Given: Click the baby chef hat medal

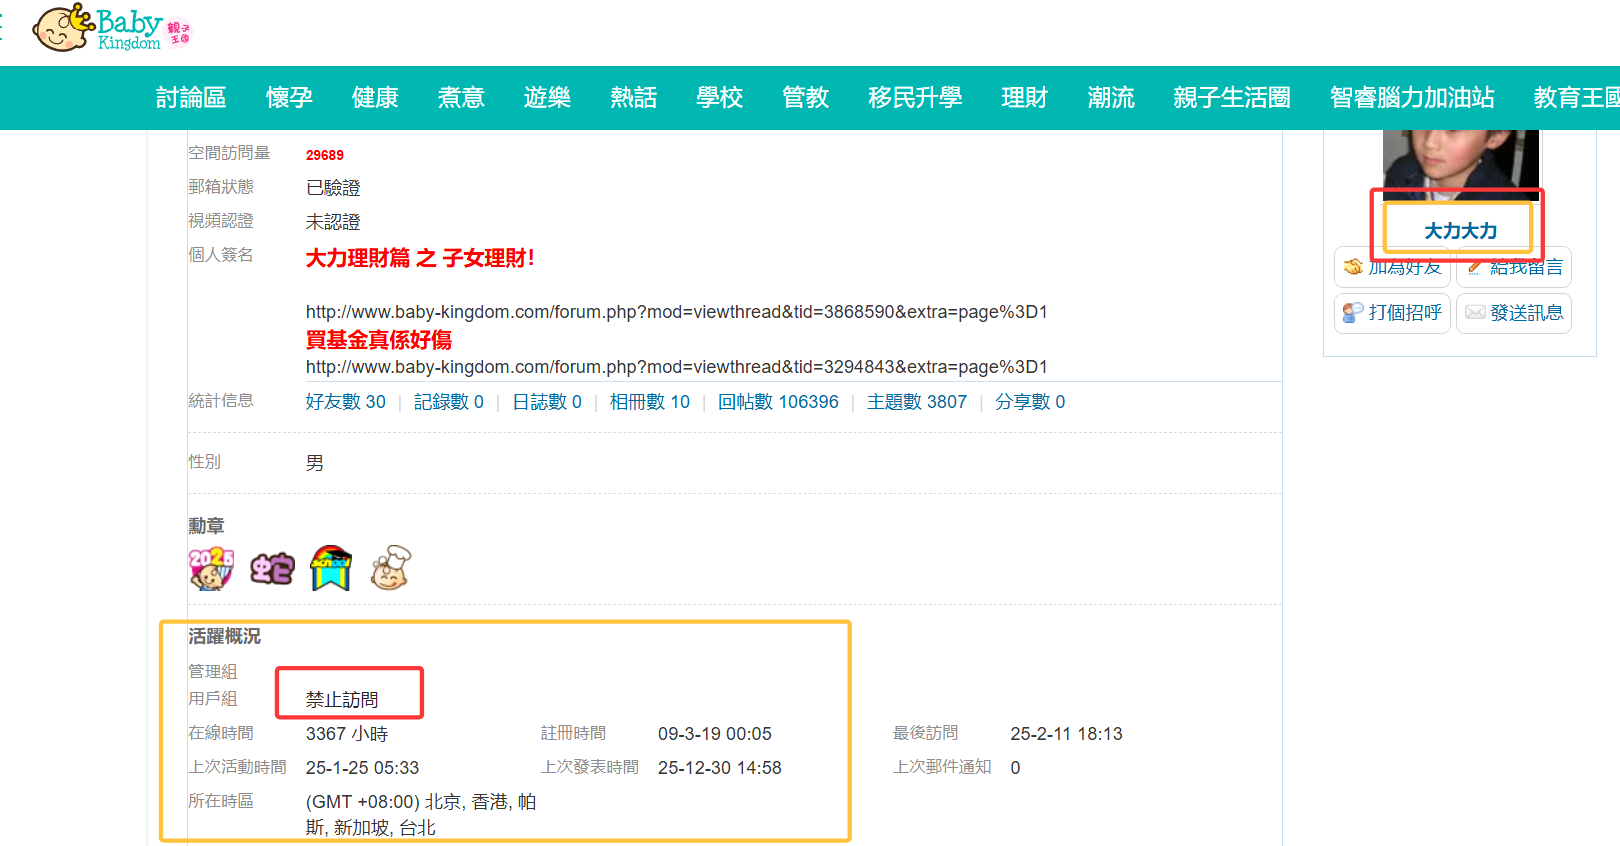Looking at the screenshot, I should tap(391, 568).
